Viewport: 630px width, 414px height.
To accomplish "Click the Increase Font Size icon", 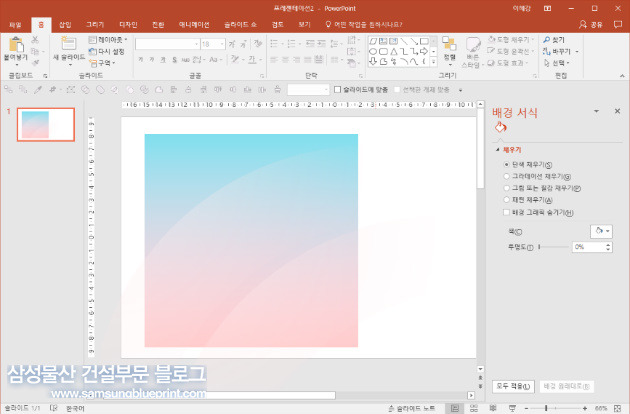I will click(232, 44).
